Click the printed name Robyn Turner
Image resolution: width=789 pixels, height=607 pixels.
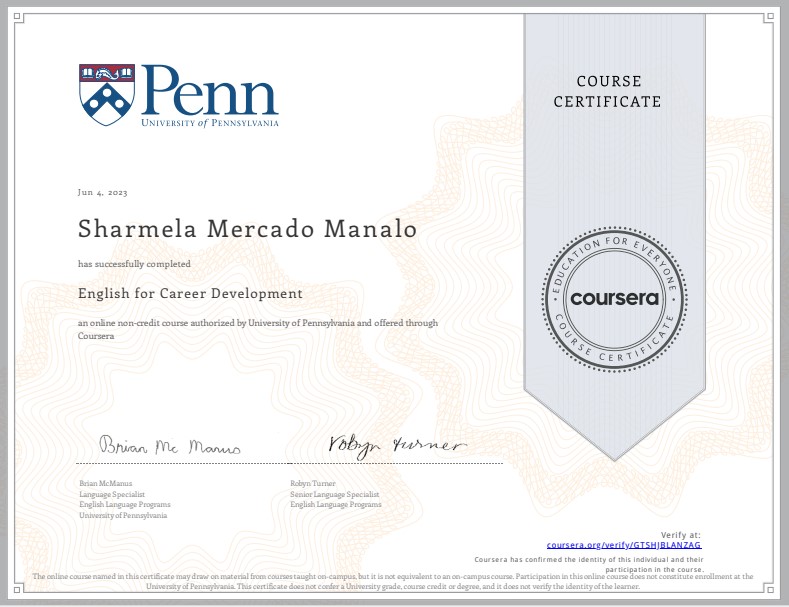click(x=312, y=483)
